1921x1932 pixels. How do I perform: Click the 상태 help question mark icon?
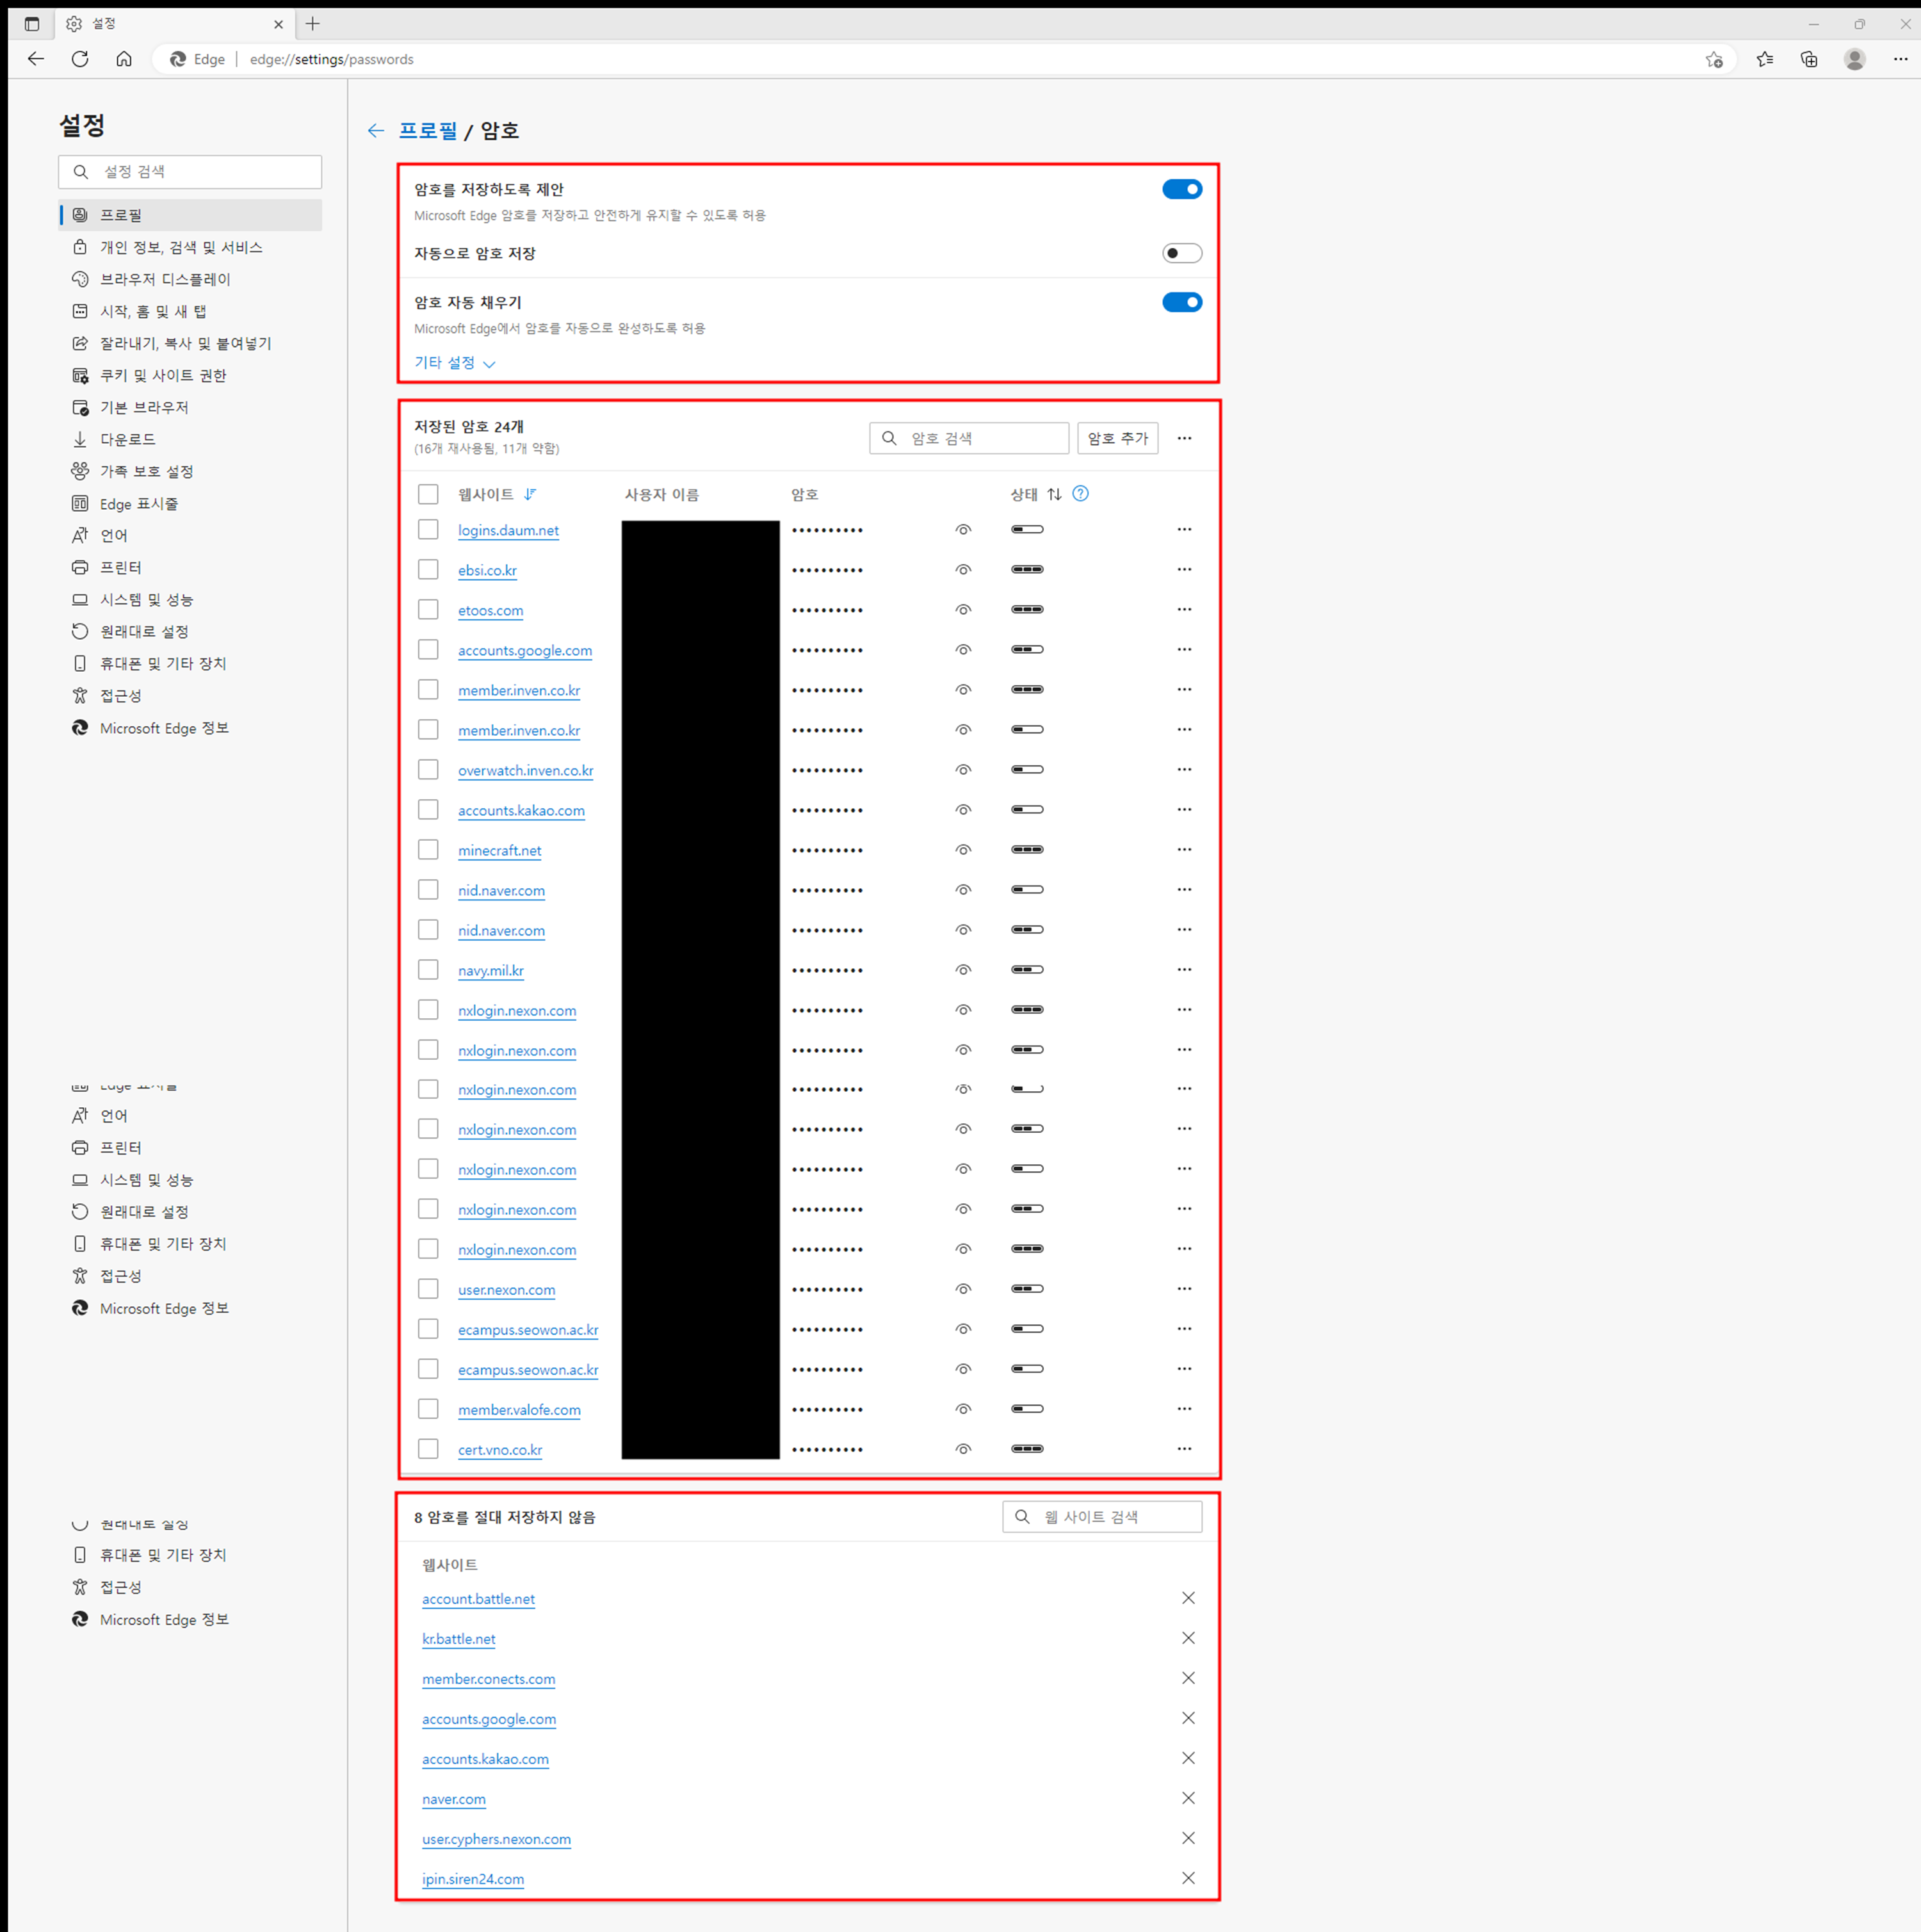tap(1080, 494)
